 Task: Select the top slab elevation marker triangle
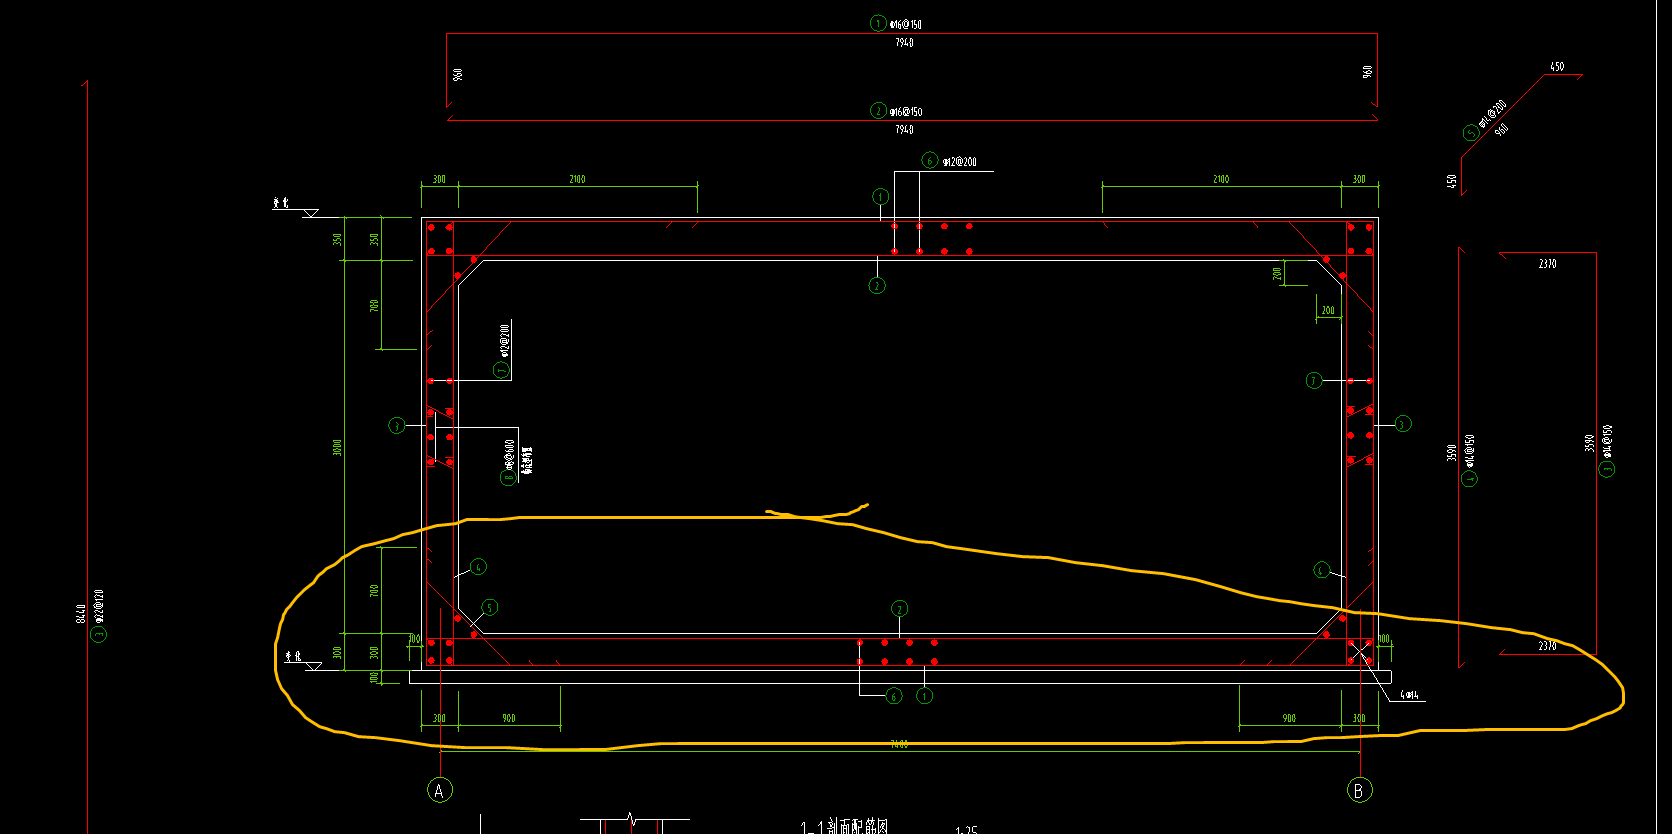pos(310,213)
